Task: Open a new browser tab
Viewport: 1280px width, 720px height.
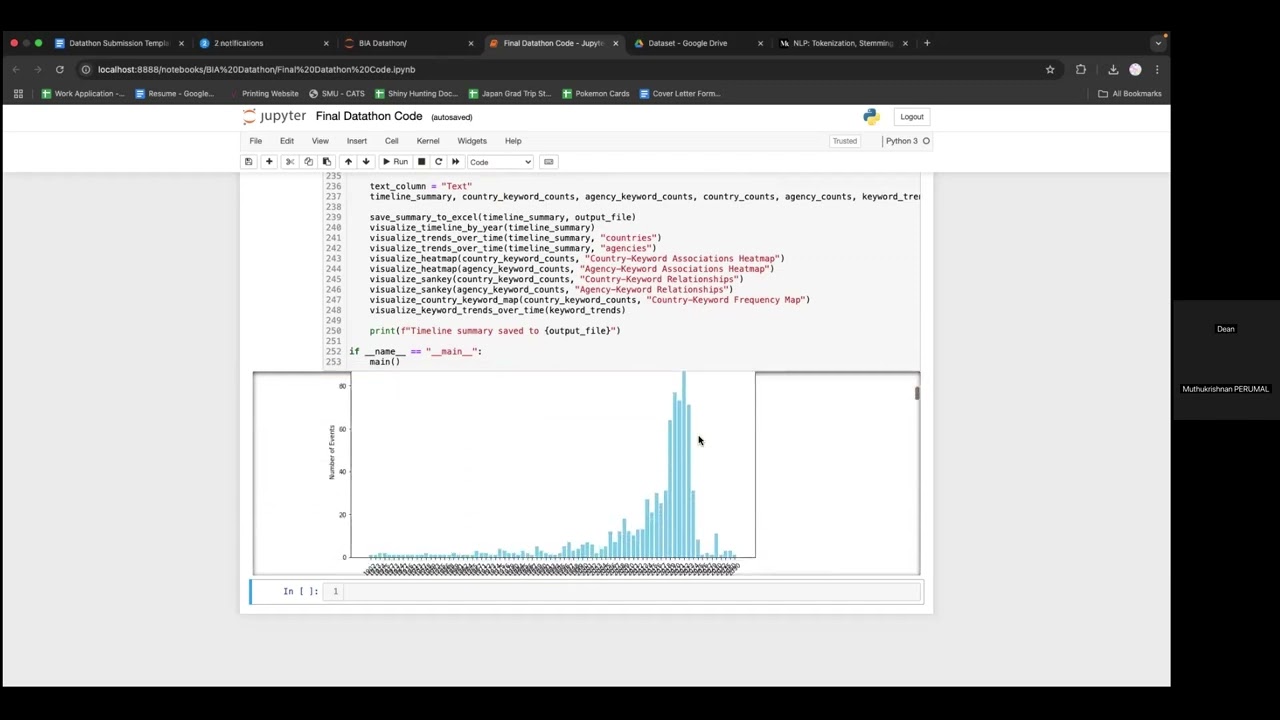Action: pos(927,43)
